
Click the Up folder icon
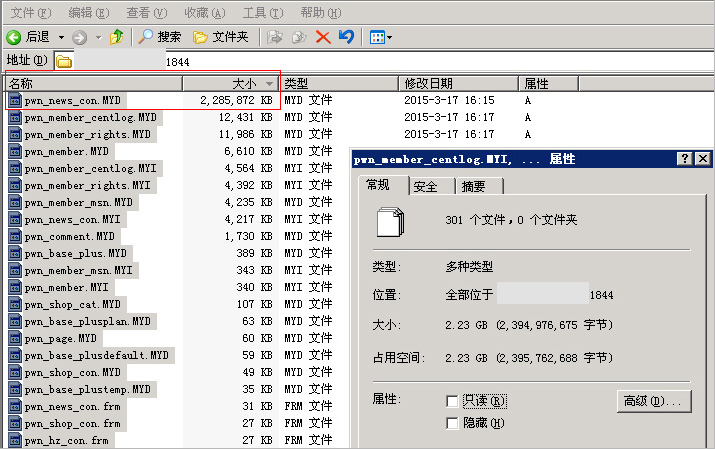117,37
